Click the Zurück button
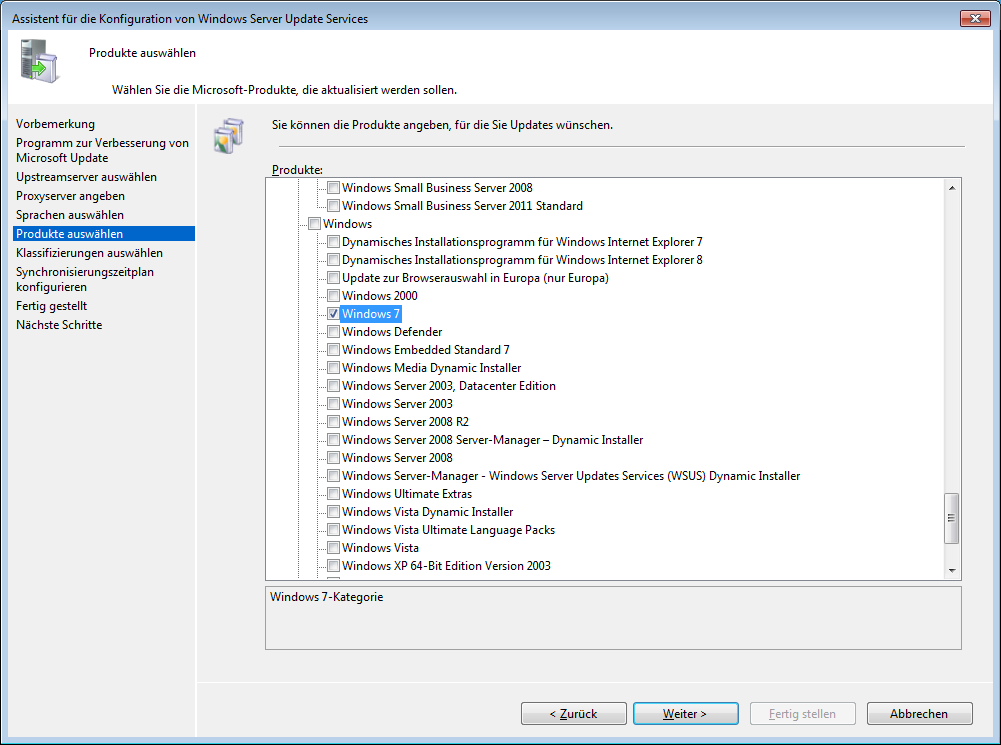 (573, 714)
